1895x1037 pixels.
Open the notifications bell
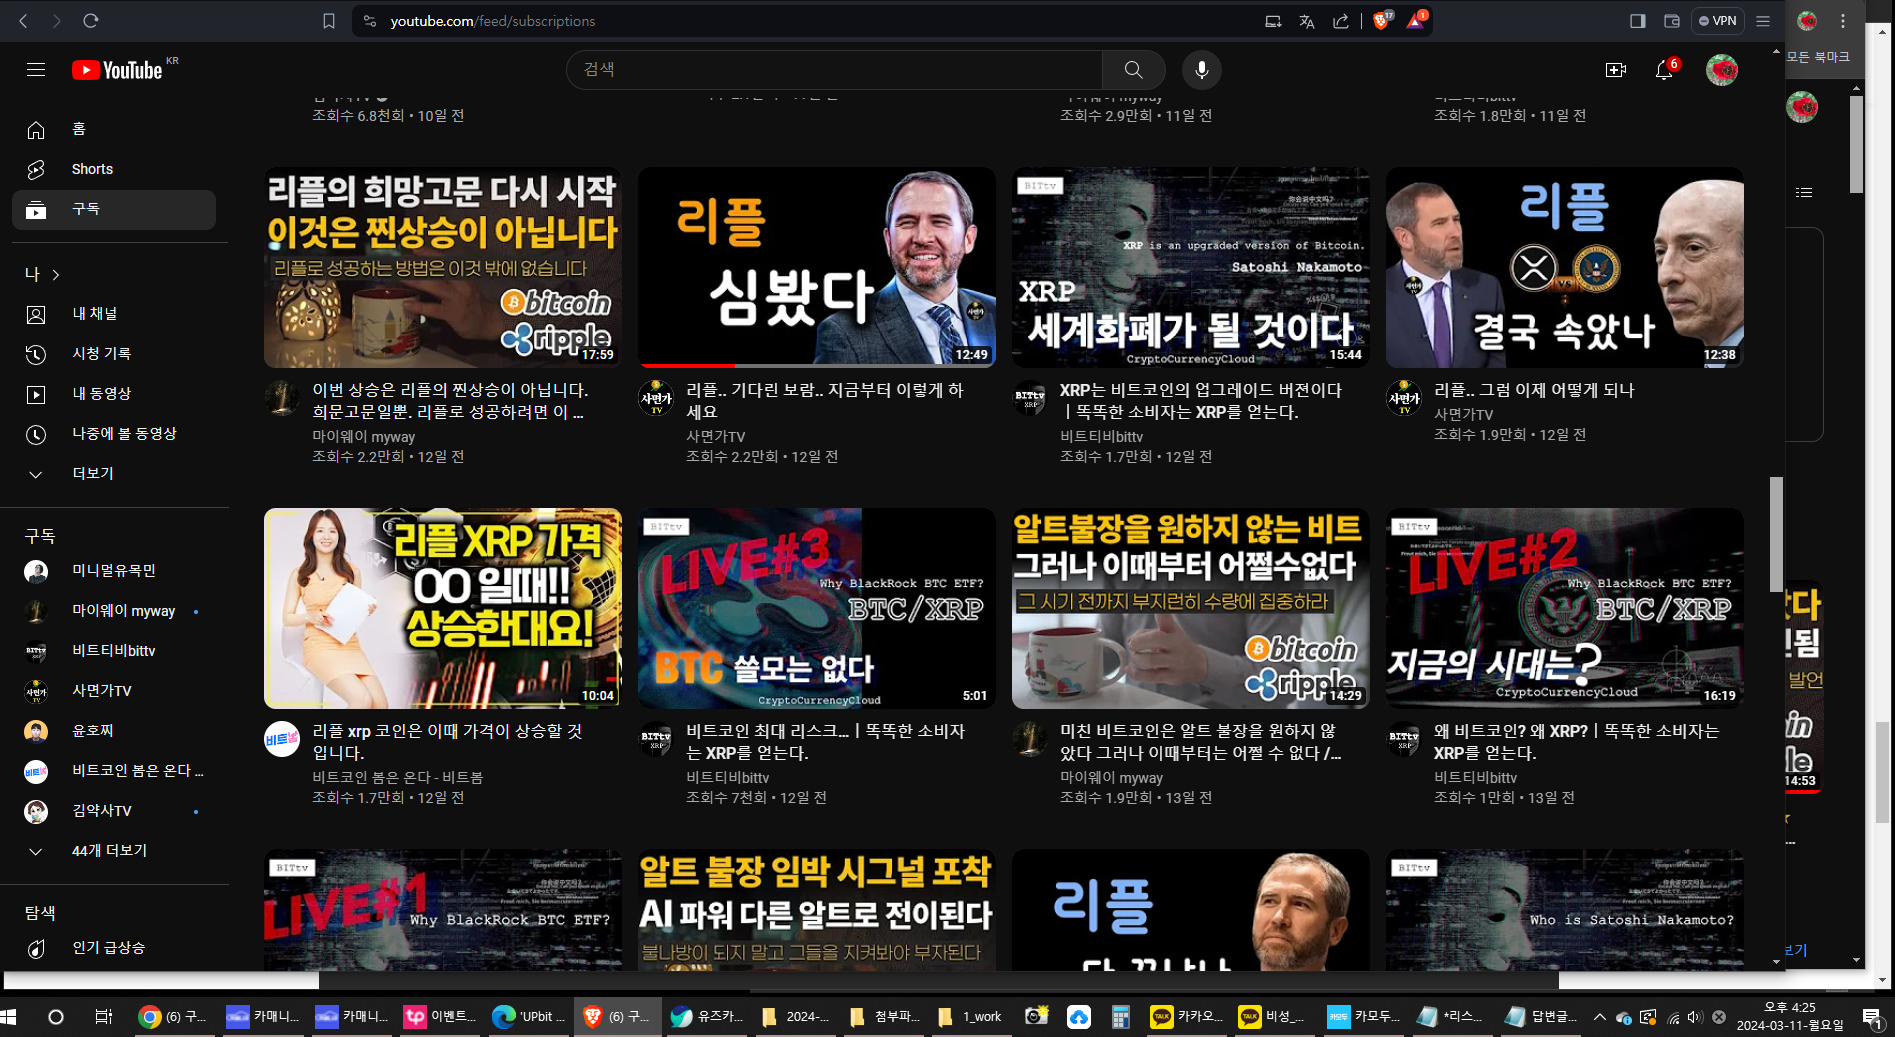1664,70
